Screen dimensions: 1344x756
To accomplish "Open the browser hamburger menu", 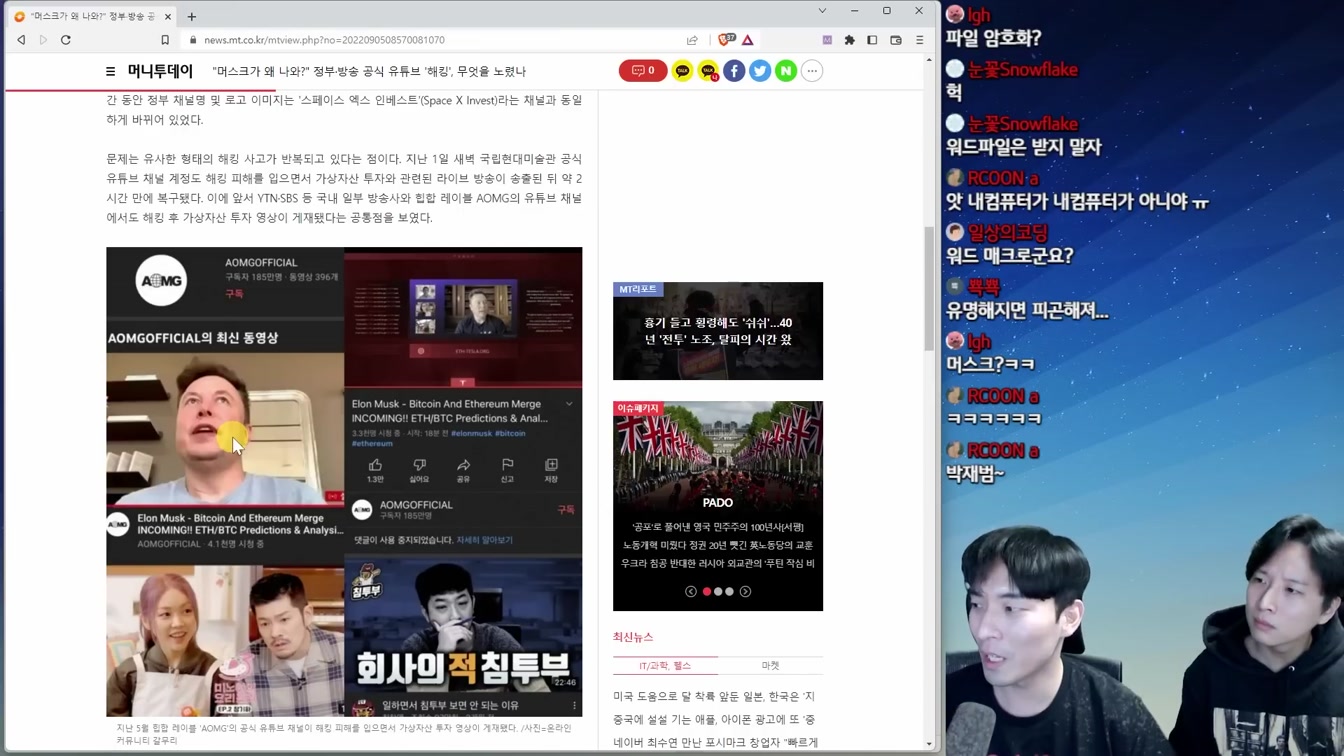I will [x=920, y=40].
